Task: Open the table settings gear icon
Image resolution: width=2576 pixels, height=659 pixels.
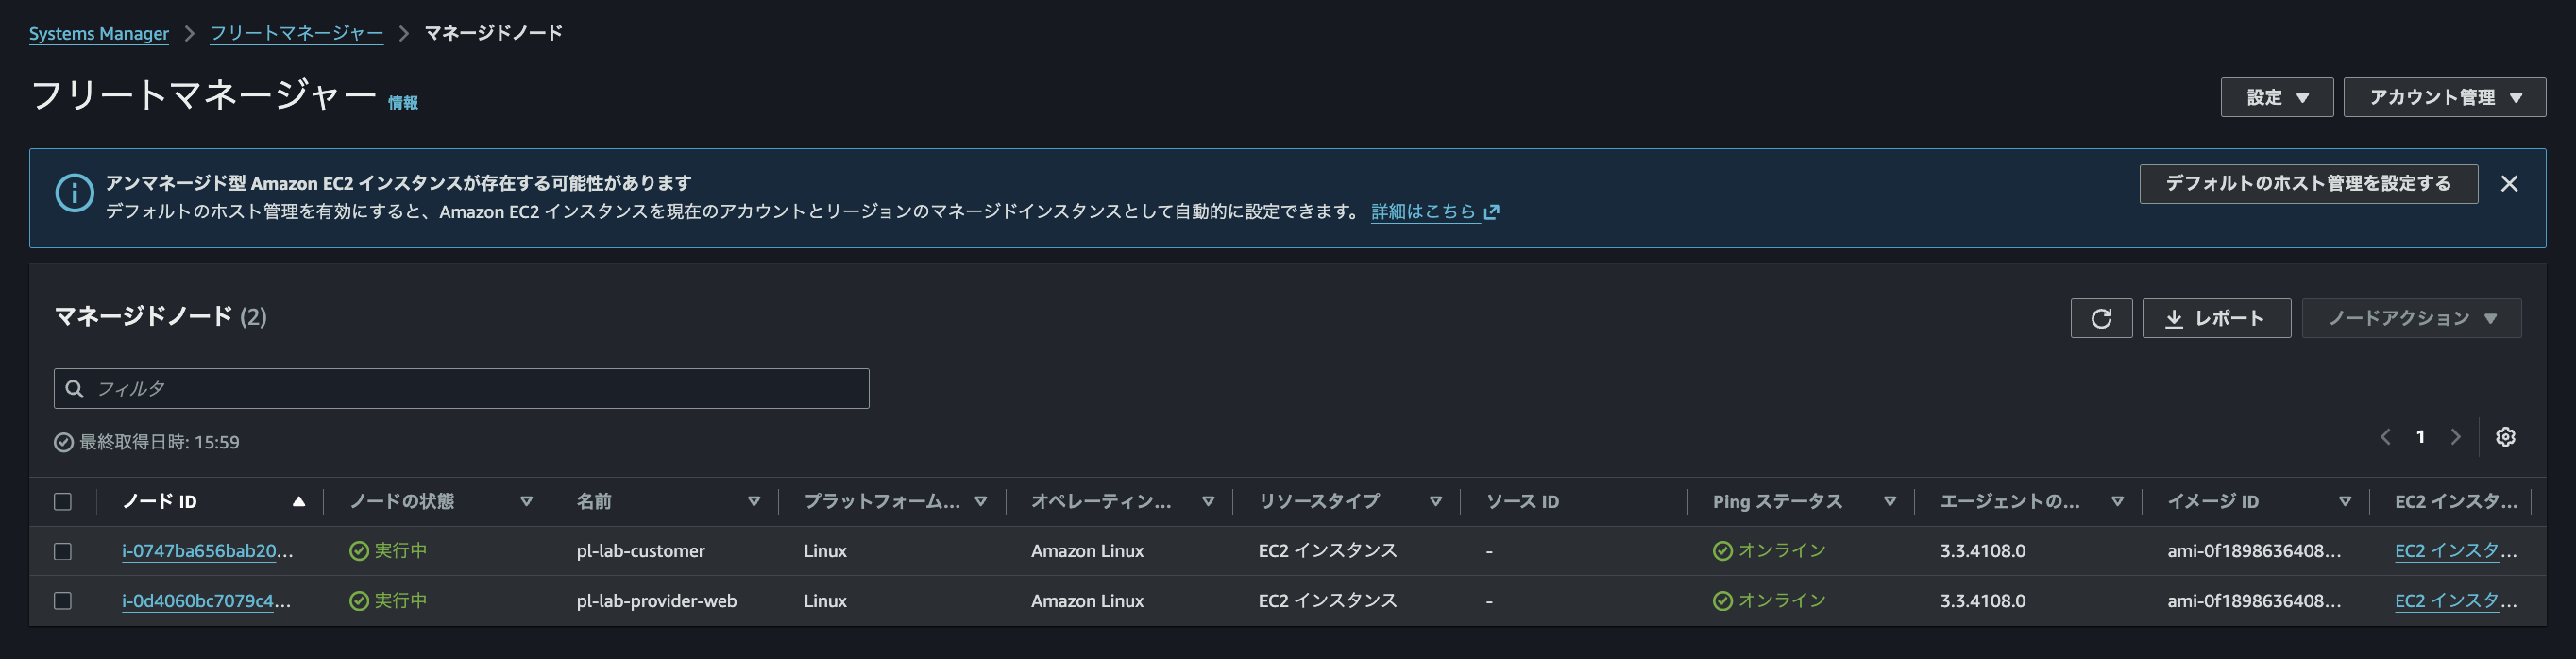Action: point(2506,437)
